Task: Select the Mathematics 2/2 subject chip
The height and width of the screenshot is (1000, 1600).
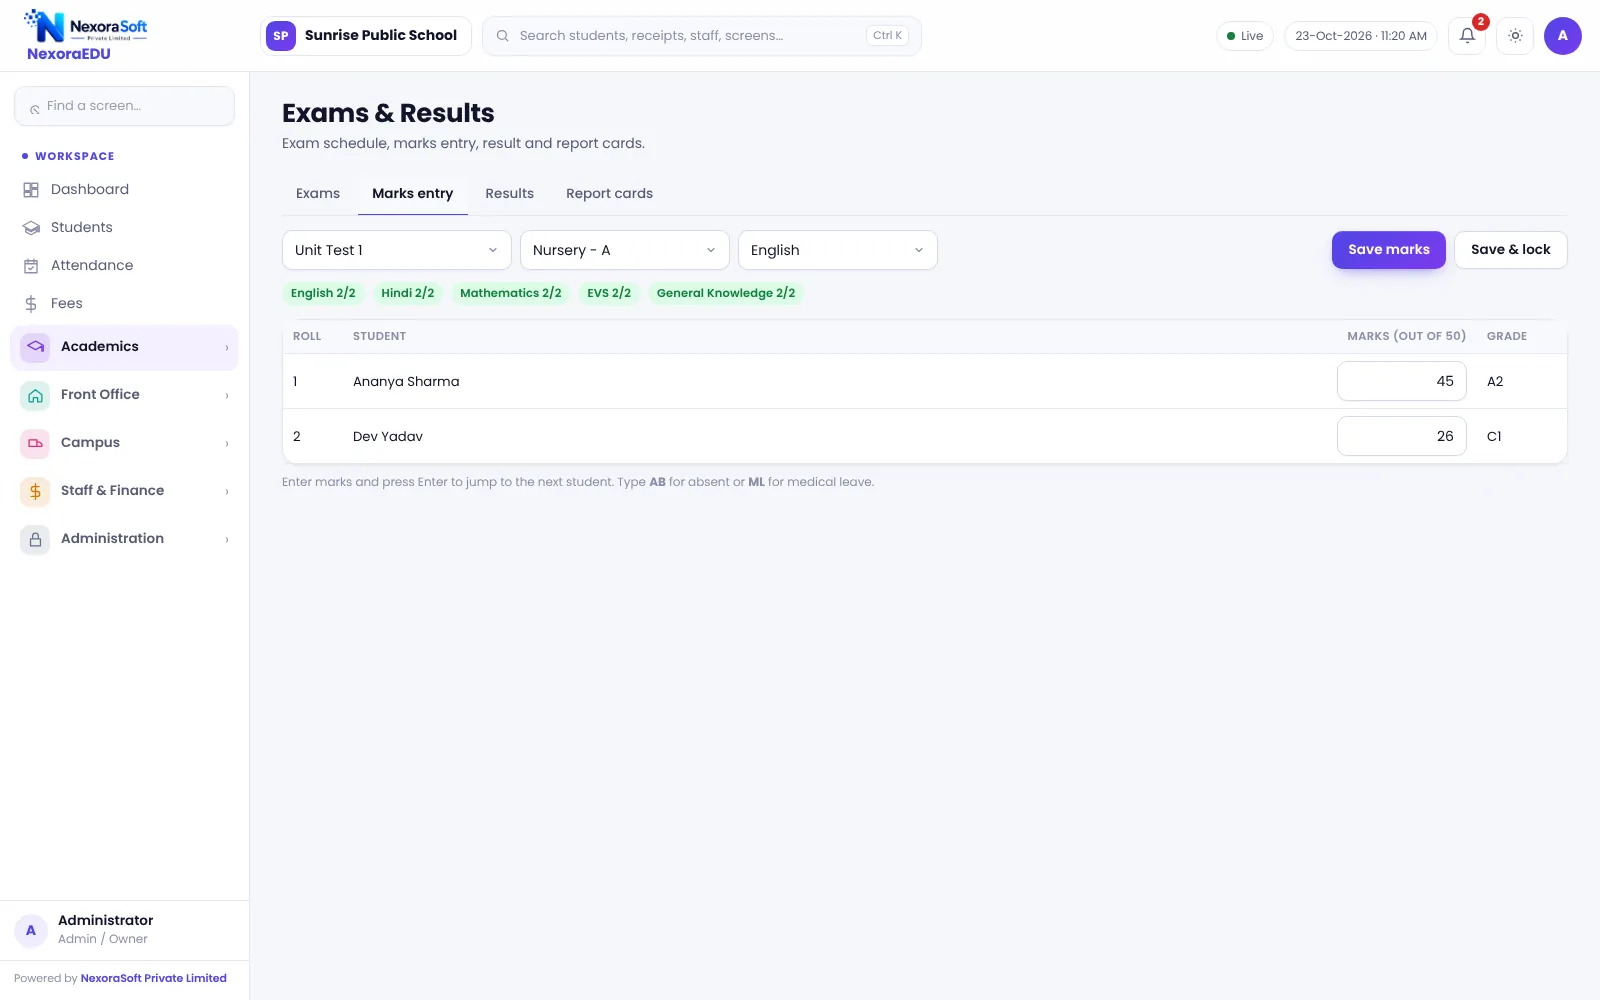Action: 511,293
